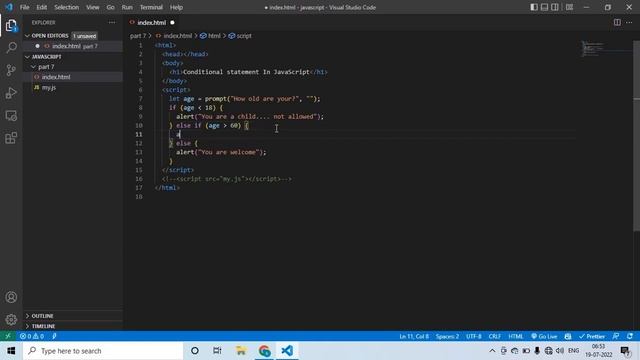The width and height of the screenshot is (640, 360).
Task: Open the editor more actions ellipsis
Action: (x=629, y=22)
